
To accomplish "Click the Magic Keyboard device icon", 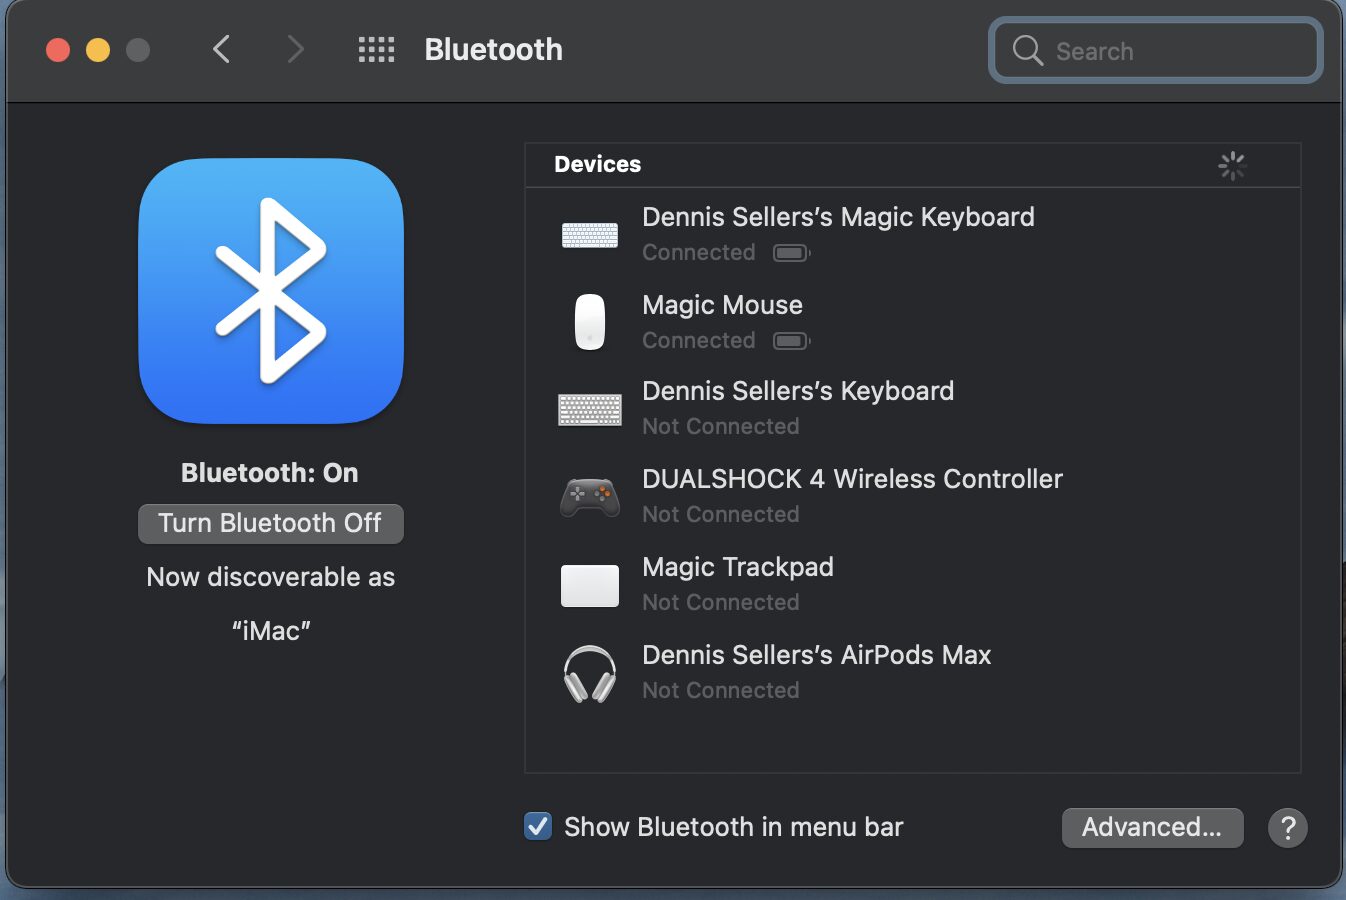I will coord(589,235).
